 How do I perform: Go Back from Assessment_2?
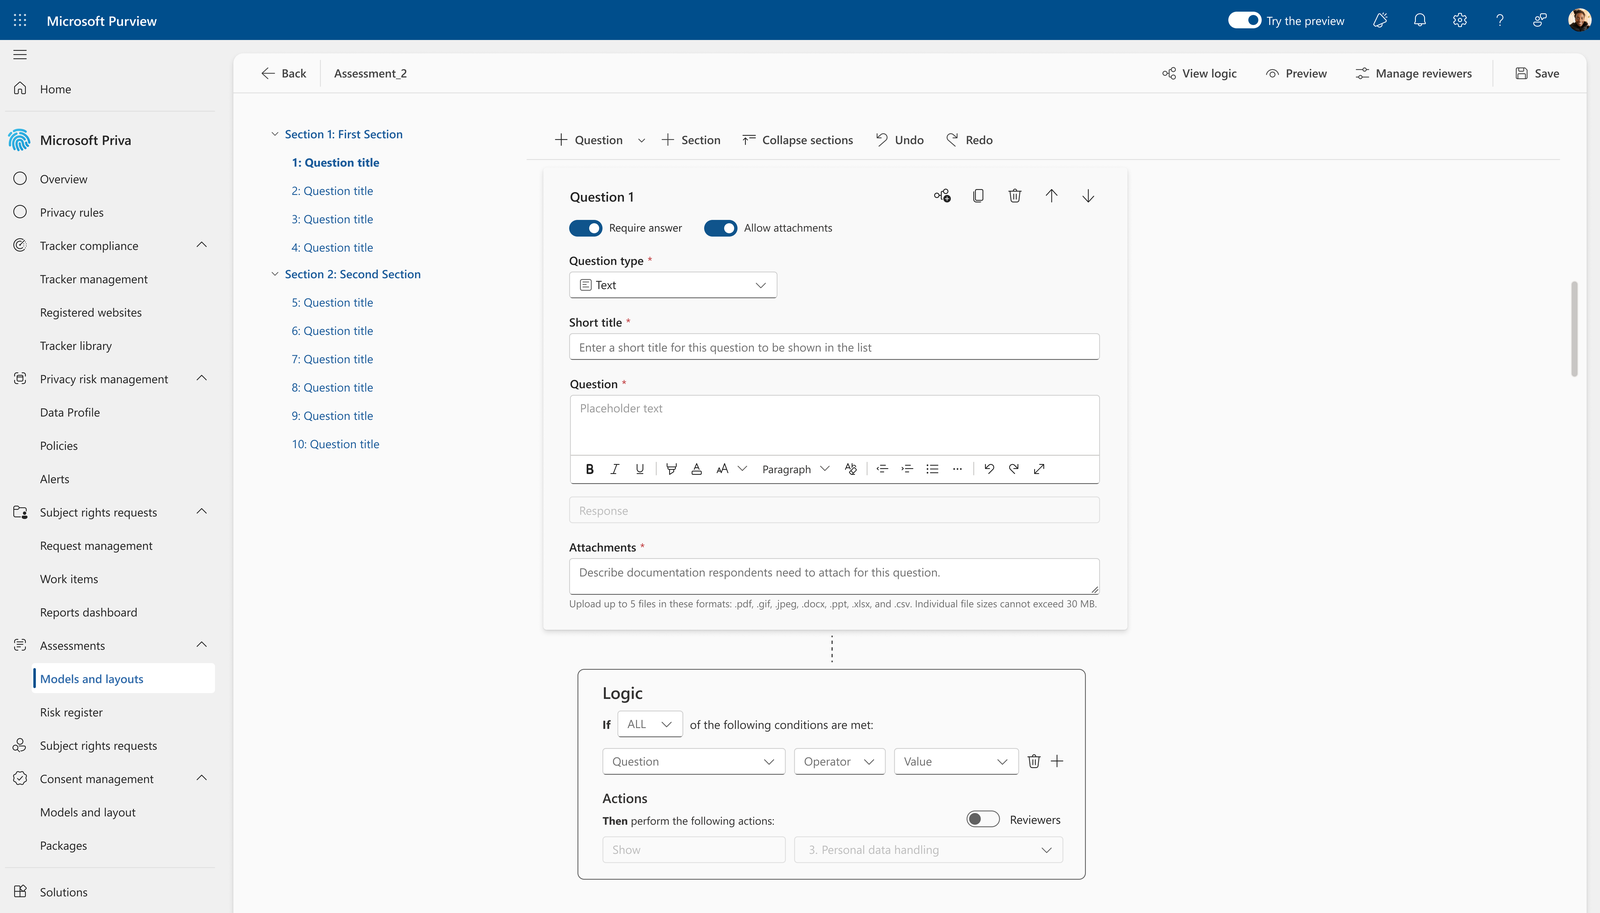283,73
